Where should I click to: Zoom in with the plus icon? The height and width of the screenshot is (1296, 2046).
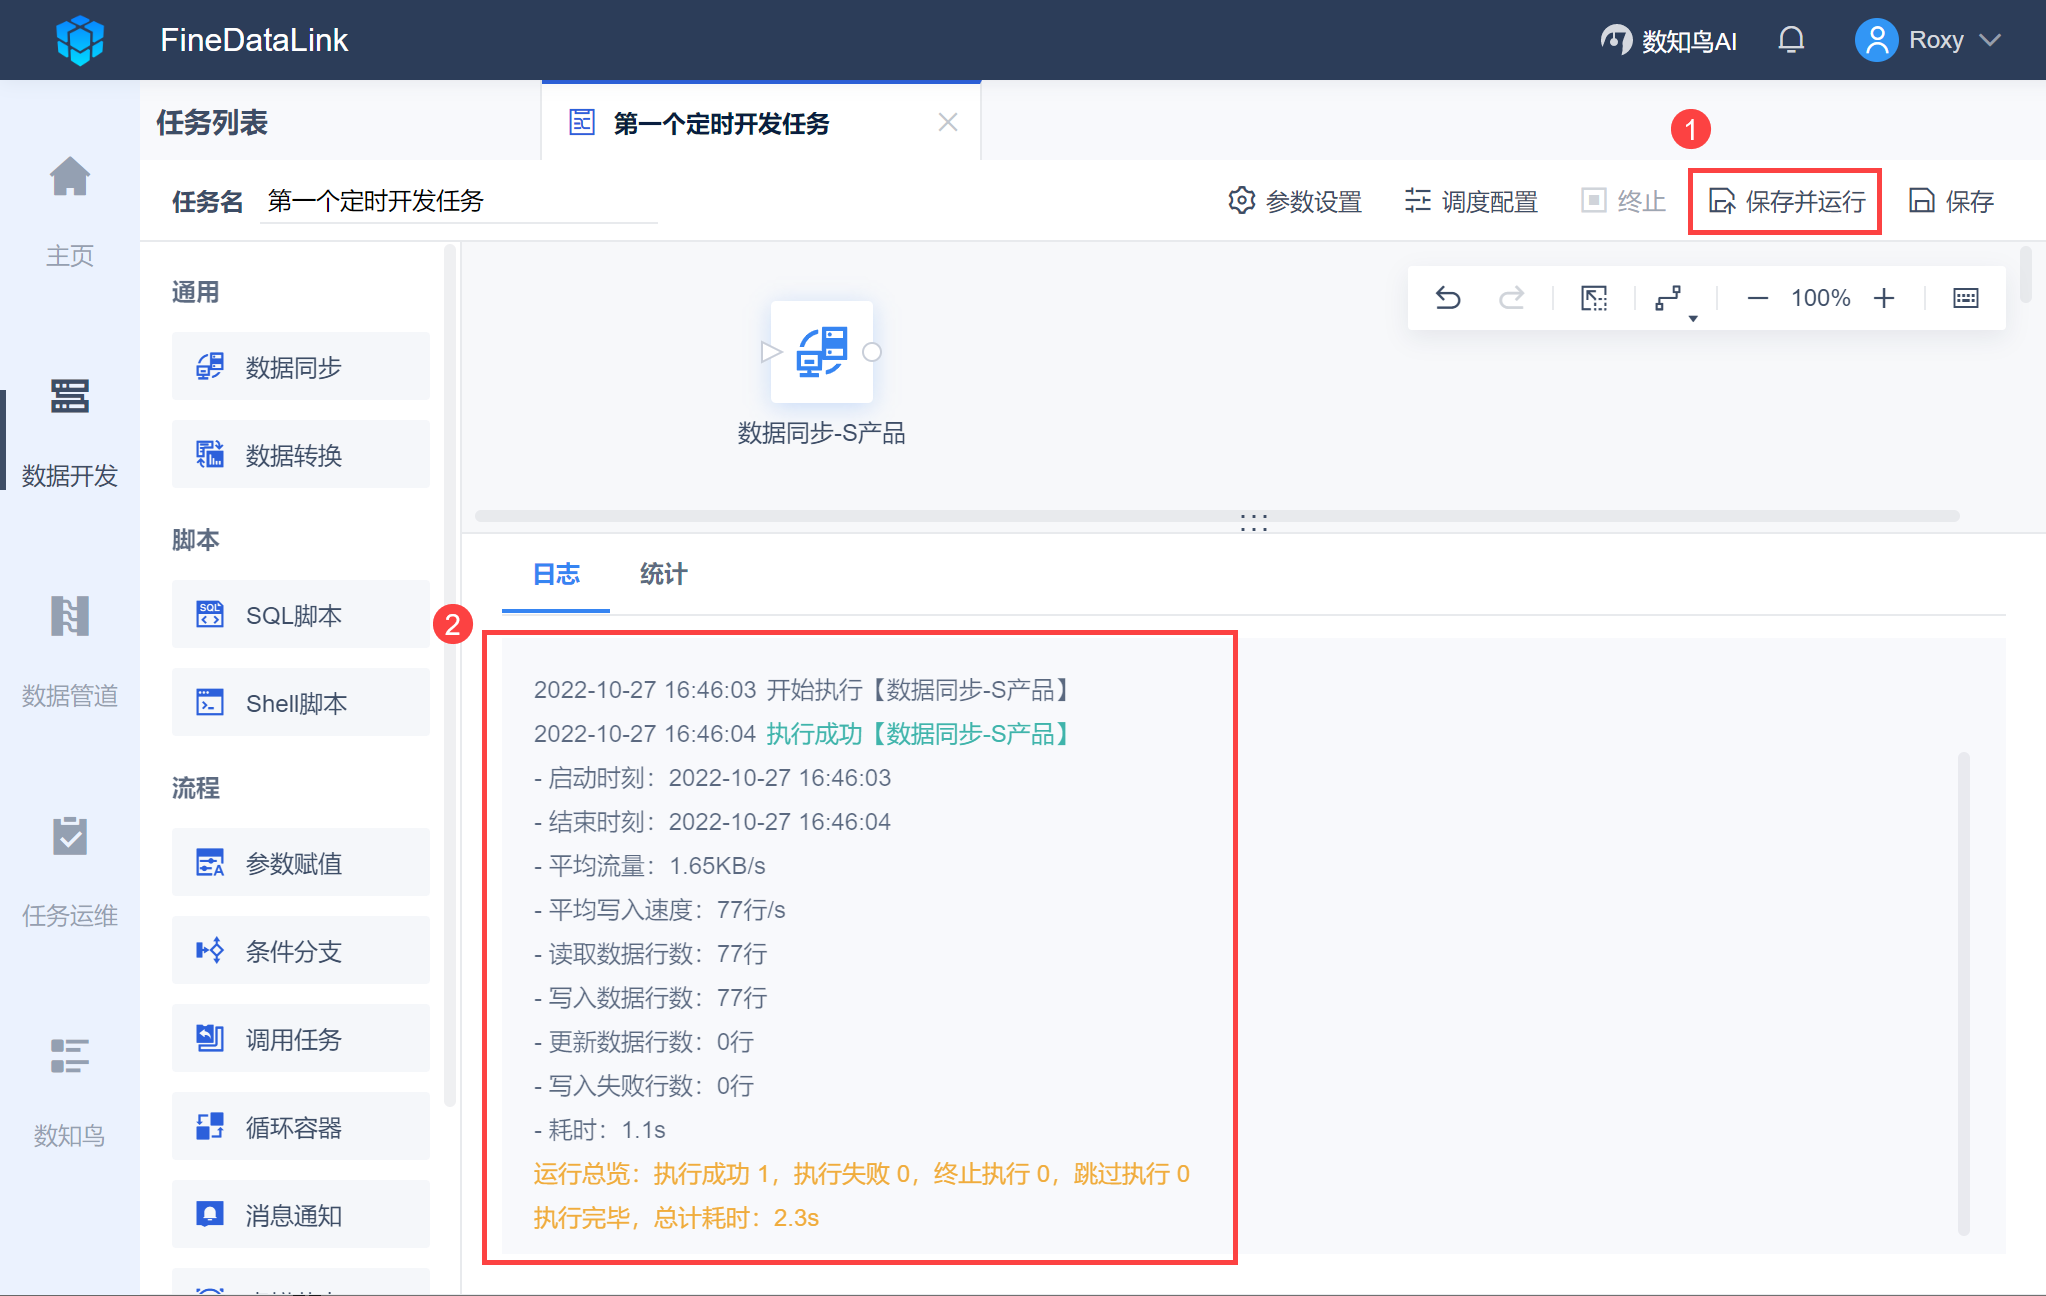pyautogui.click(x=1884, y=298)
